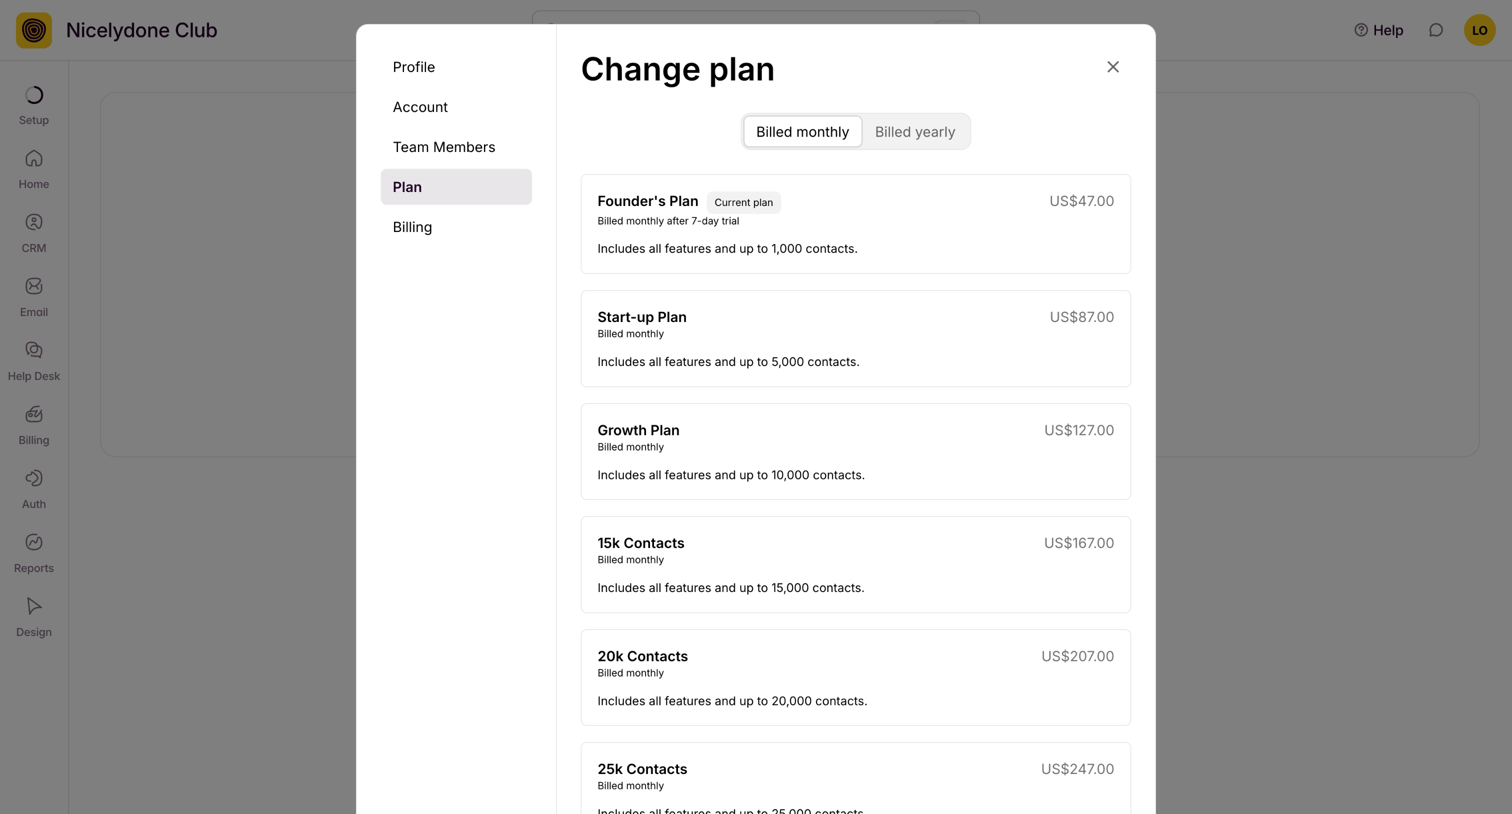Click the US$167.00 price
Image resolution: width=1512 pixels, height=814 pixels.
pos(1079,543)
